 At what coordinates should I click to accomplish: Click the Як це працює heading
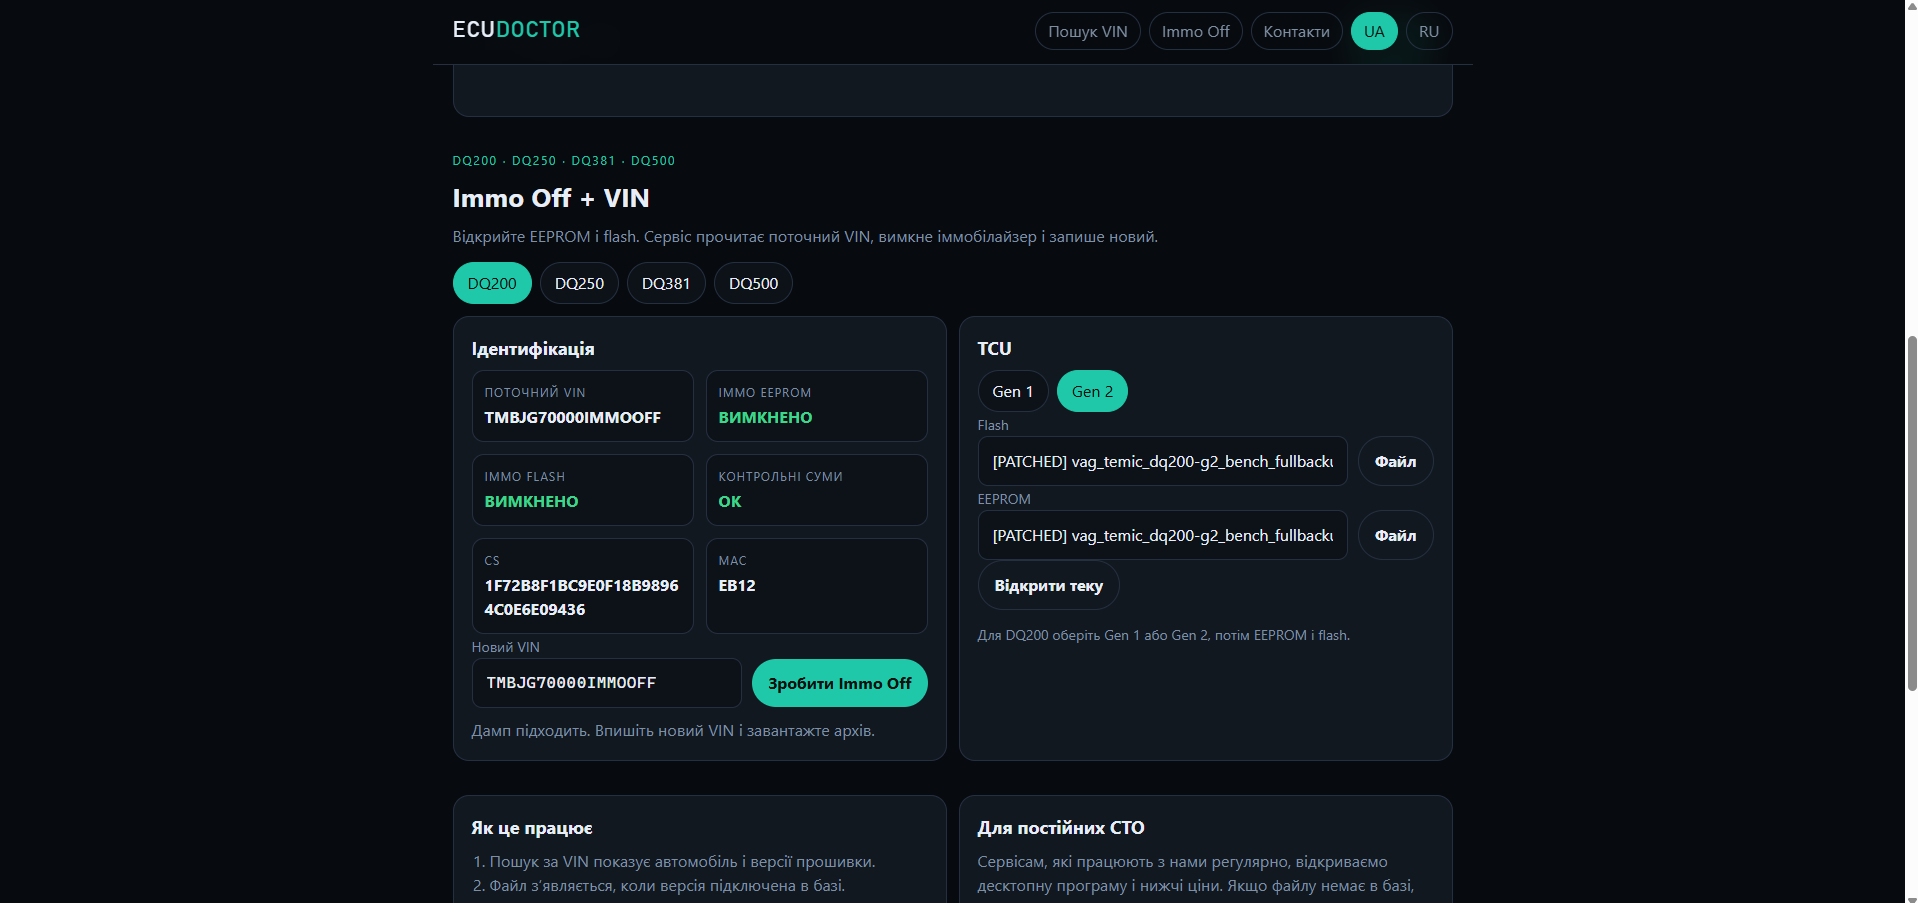pos(532,828)
